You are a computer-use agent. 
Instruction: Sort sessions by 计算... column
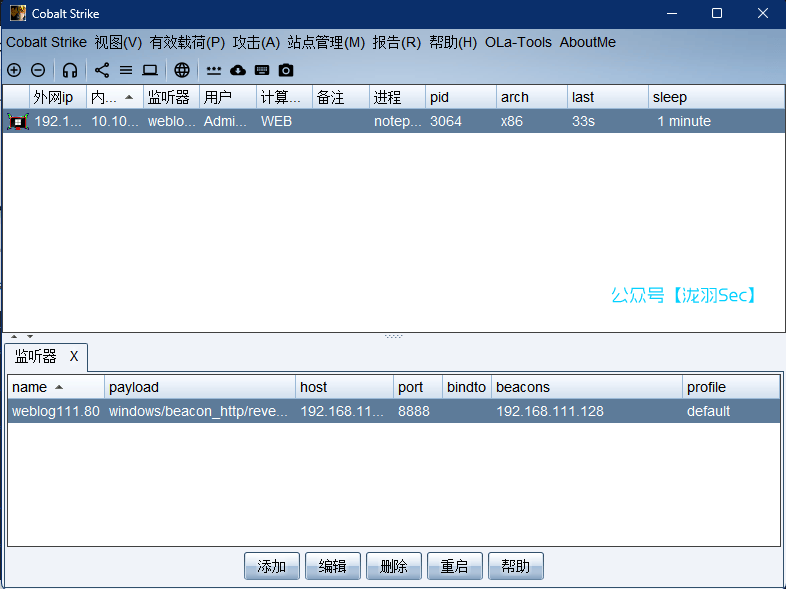pos(285,97)
